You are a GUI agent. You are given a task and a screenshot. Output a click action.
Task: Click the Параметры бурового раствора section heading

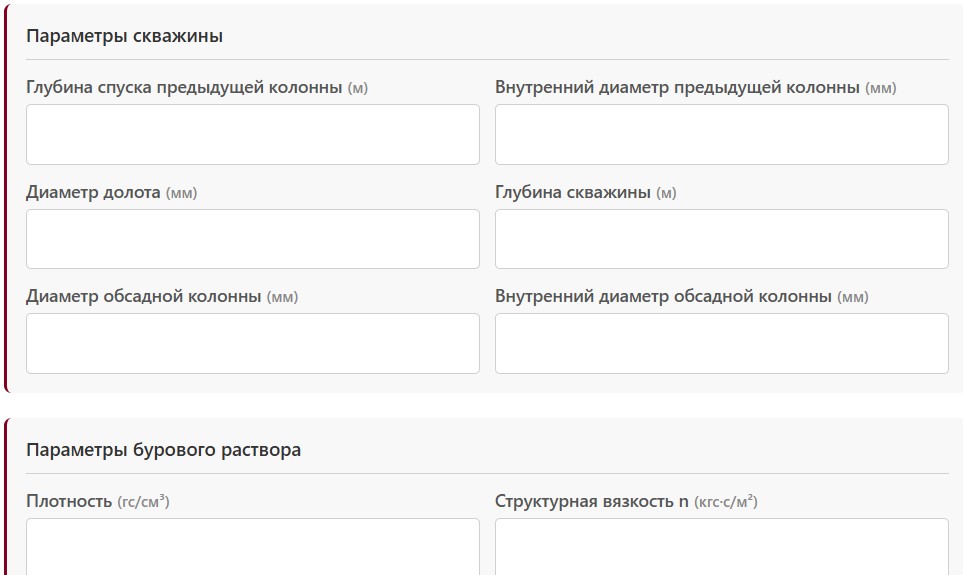coord(163,450)
